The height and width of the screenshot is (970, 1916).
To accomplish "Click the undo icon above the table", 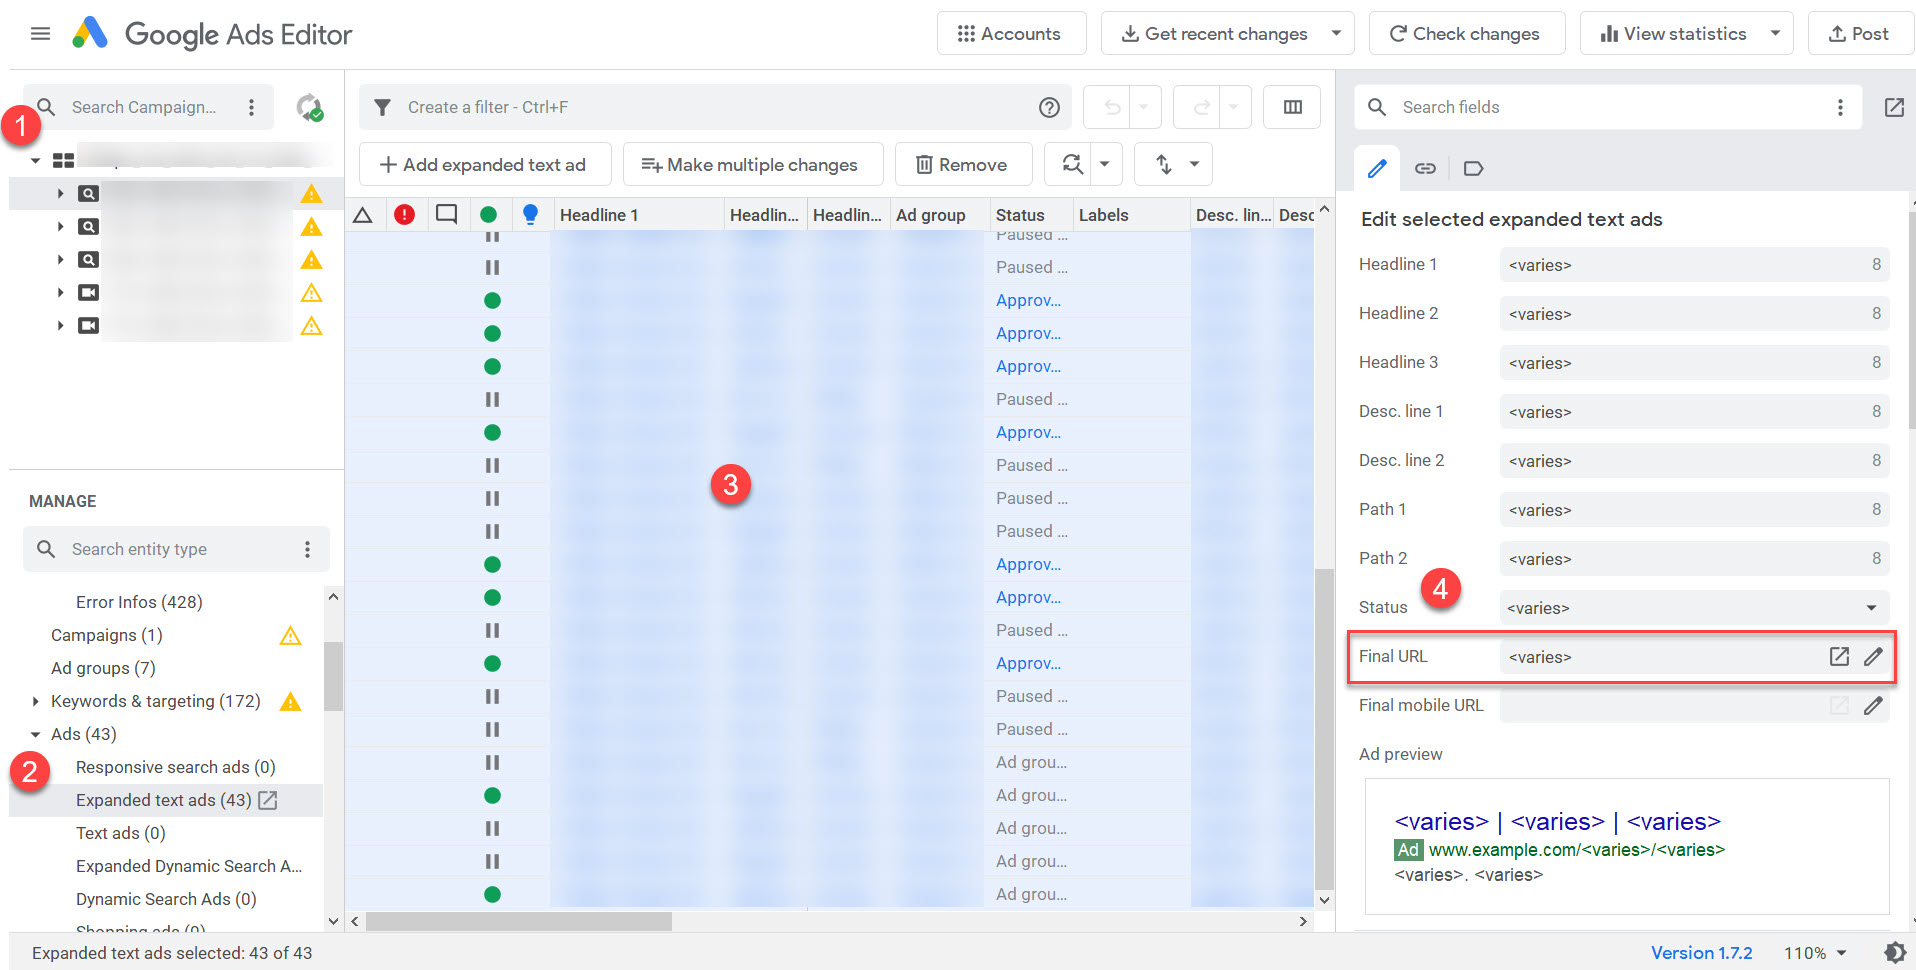I will [1110, 106].
